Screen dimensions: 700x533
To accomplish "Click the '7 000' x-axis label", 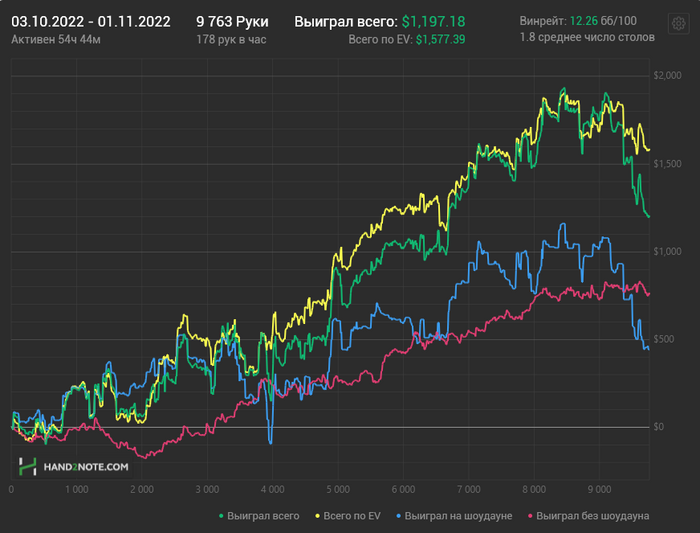I will [x=469, y=490].
